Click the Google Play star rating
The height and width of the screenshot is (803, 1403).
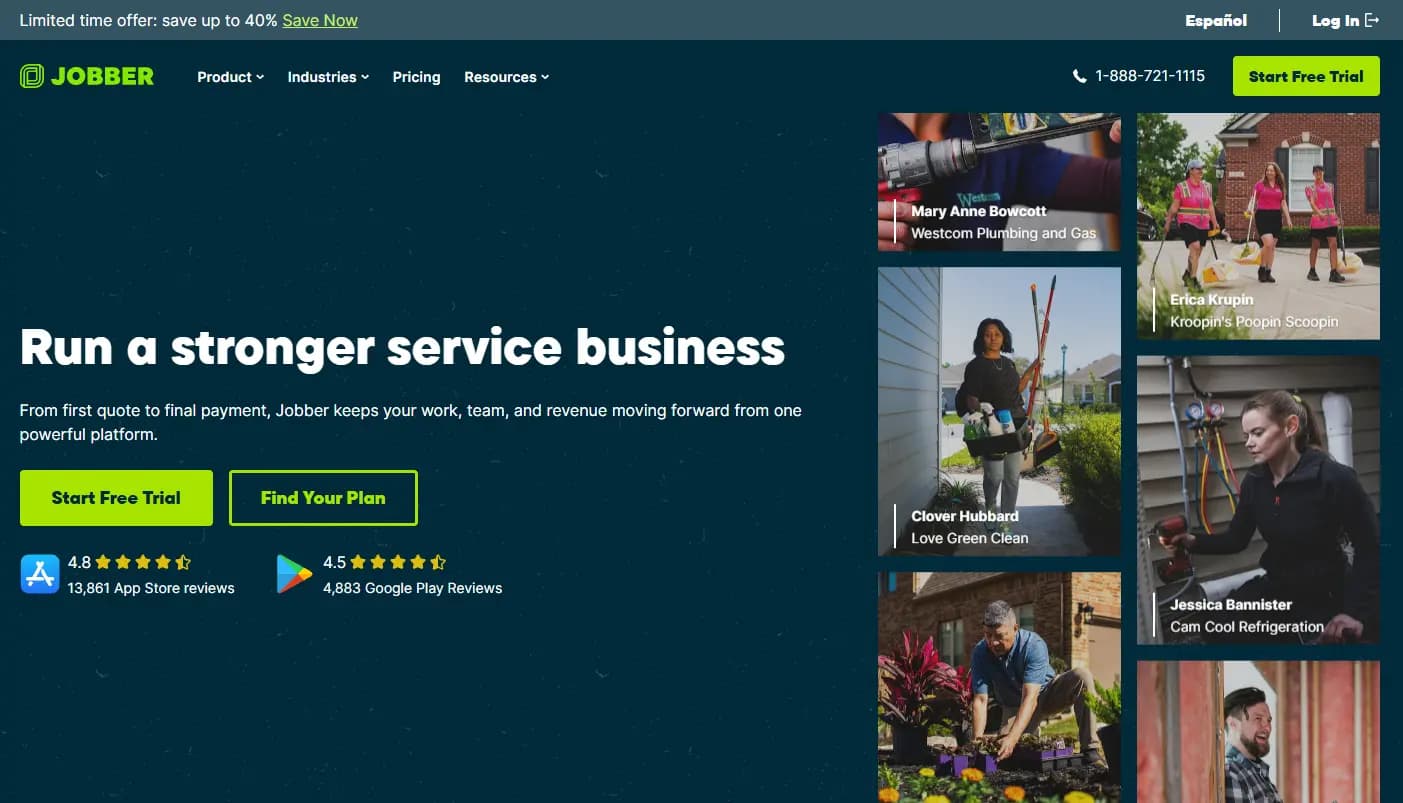tap(398, 562)
